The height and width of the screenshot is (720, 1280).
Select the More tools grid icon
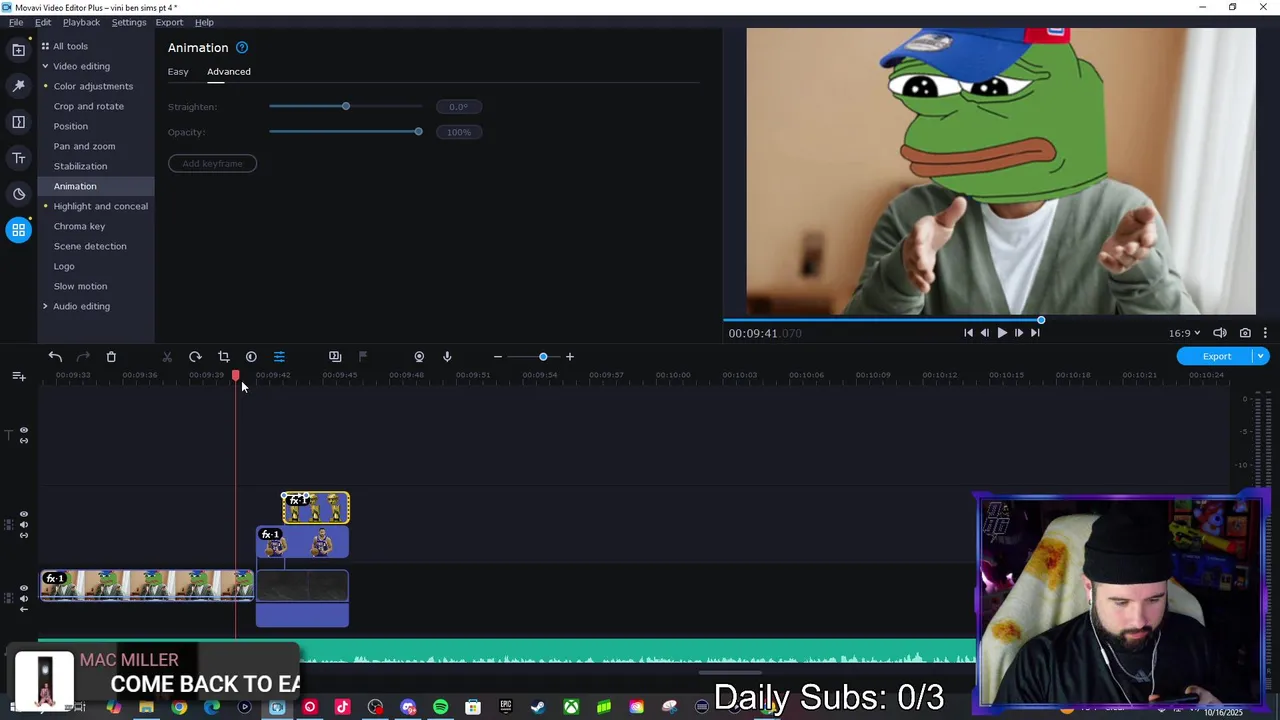click(x=18, y=230)
